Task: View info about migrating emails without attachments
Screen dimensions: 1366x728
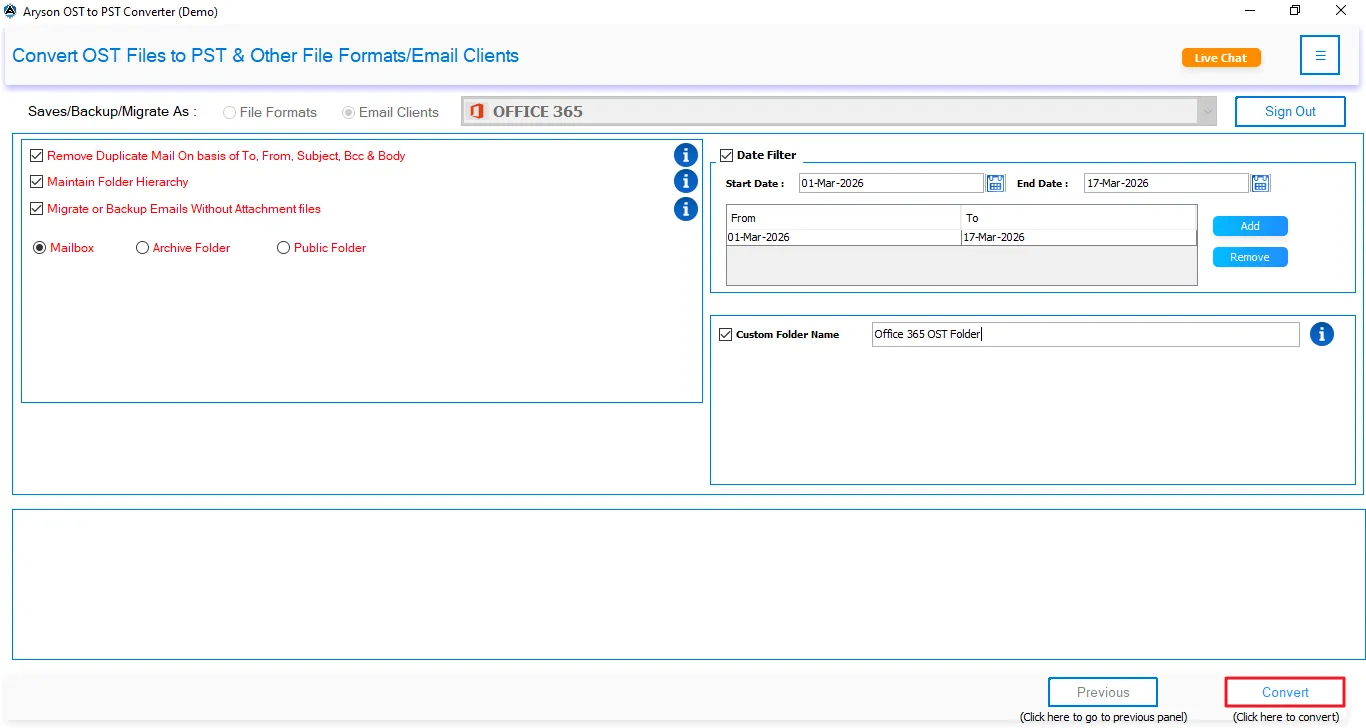Action: pos(685,209)
